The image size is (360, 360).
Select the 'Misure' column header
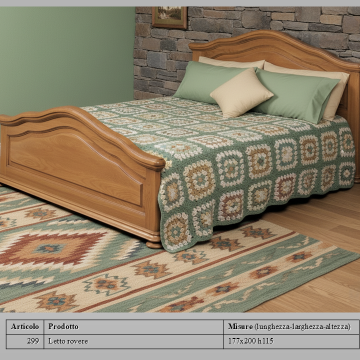click(291, 327)
